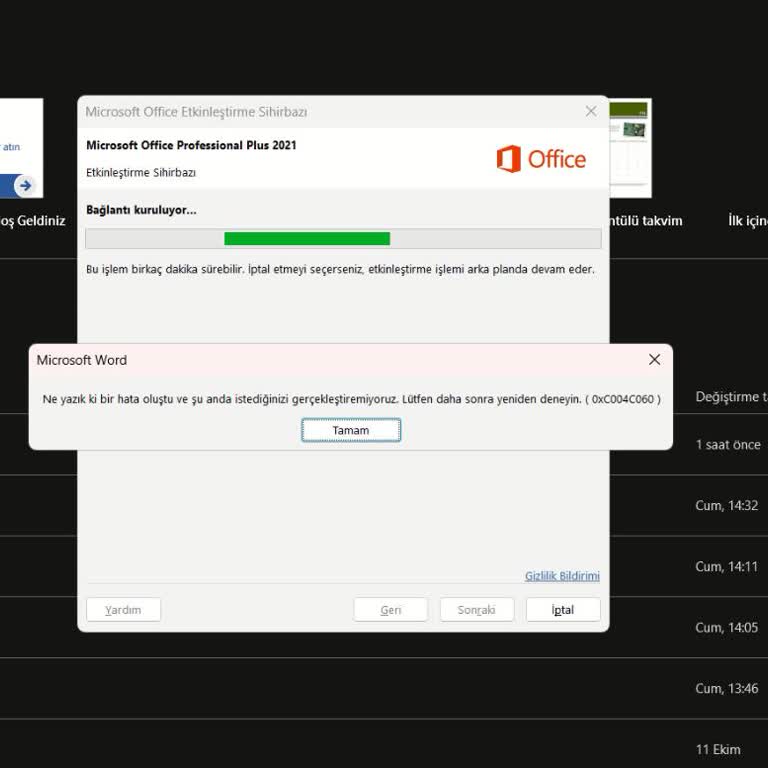The height and width of the screenshot is (768, 768).
Task: Select the recent file dated 'Cum, 13:46'
Action: click(x=726, y=688)
